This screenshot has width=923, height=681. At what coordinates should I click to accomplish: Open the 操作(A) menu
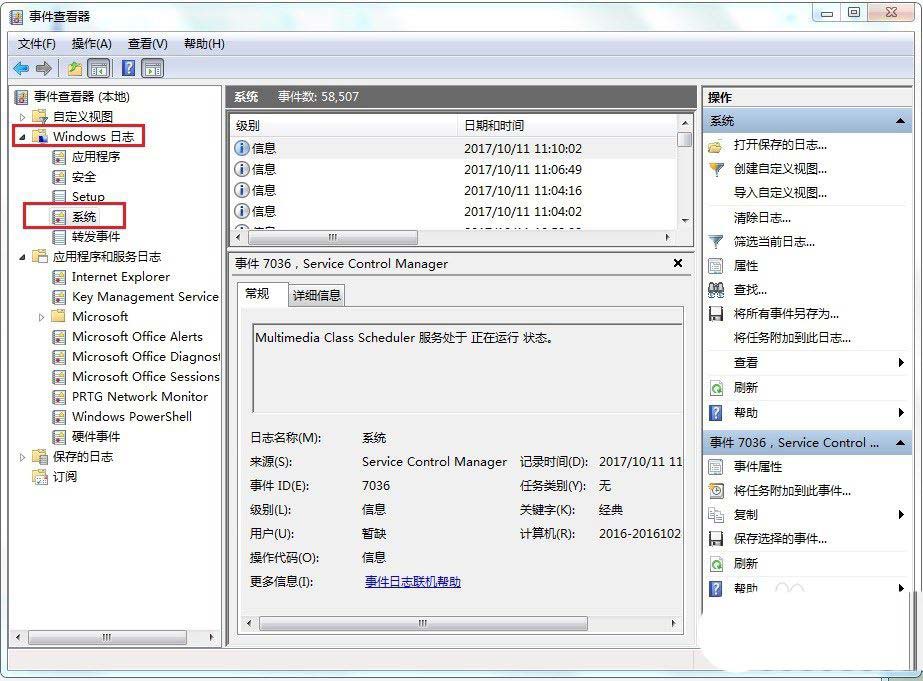pos(91,44)
